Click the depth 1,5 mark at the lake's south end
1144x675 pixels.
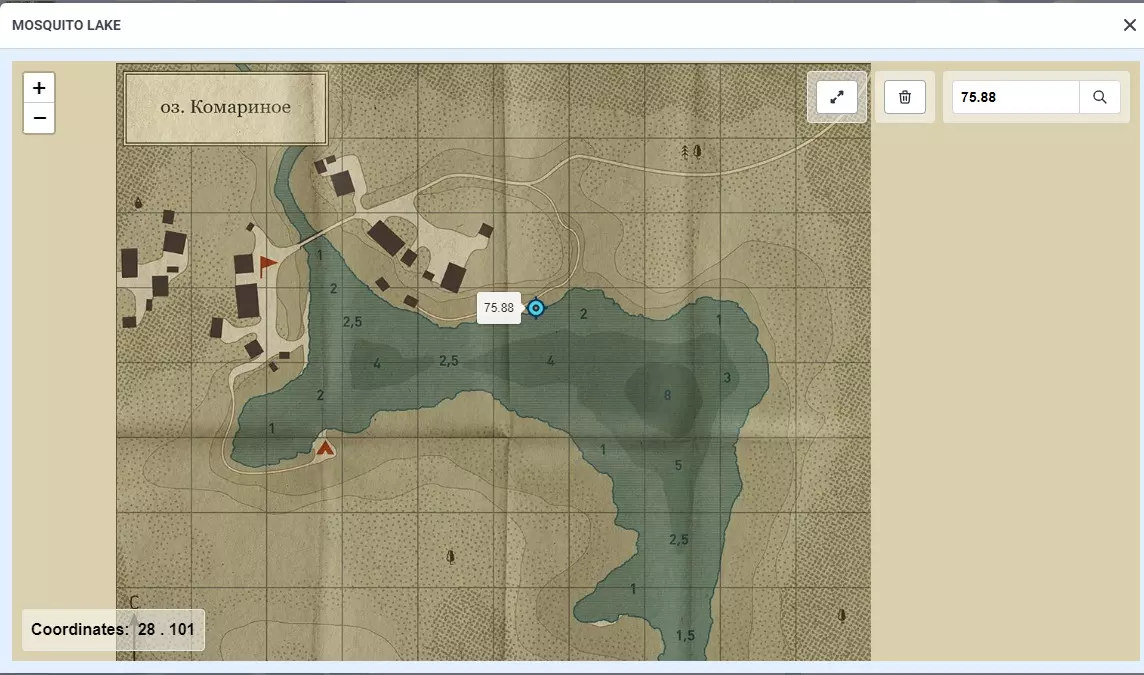(x=685, y=636)
